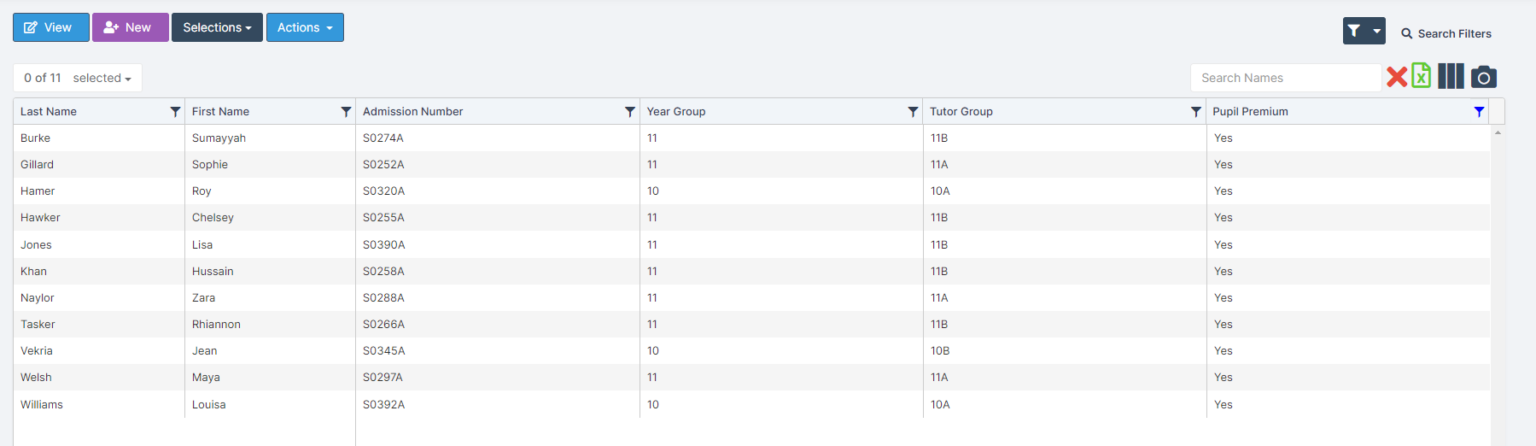Click the View button
The width and height of the screenshot is (1536, 446).
(x=50, y=28)
